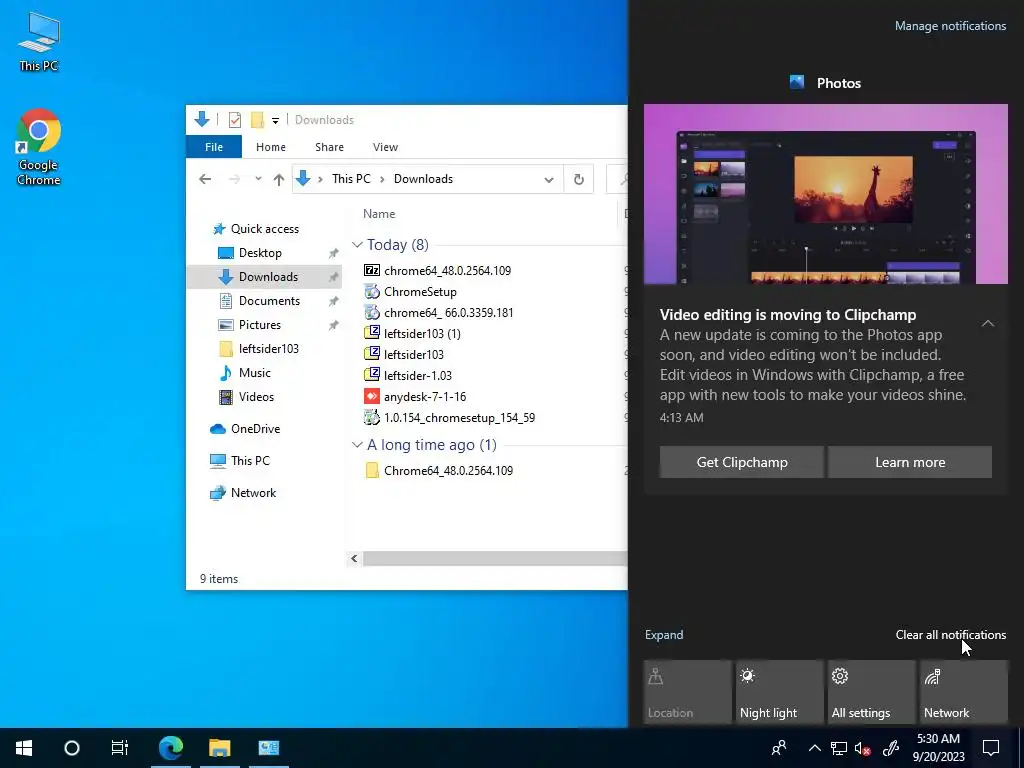Select anydesk-7-1-16 file
The image size is (1024, 768).
tap(424, 396)
